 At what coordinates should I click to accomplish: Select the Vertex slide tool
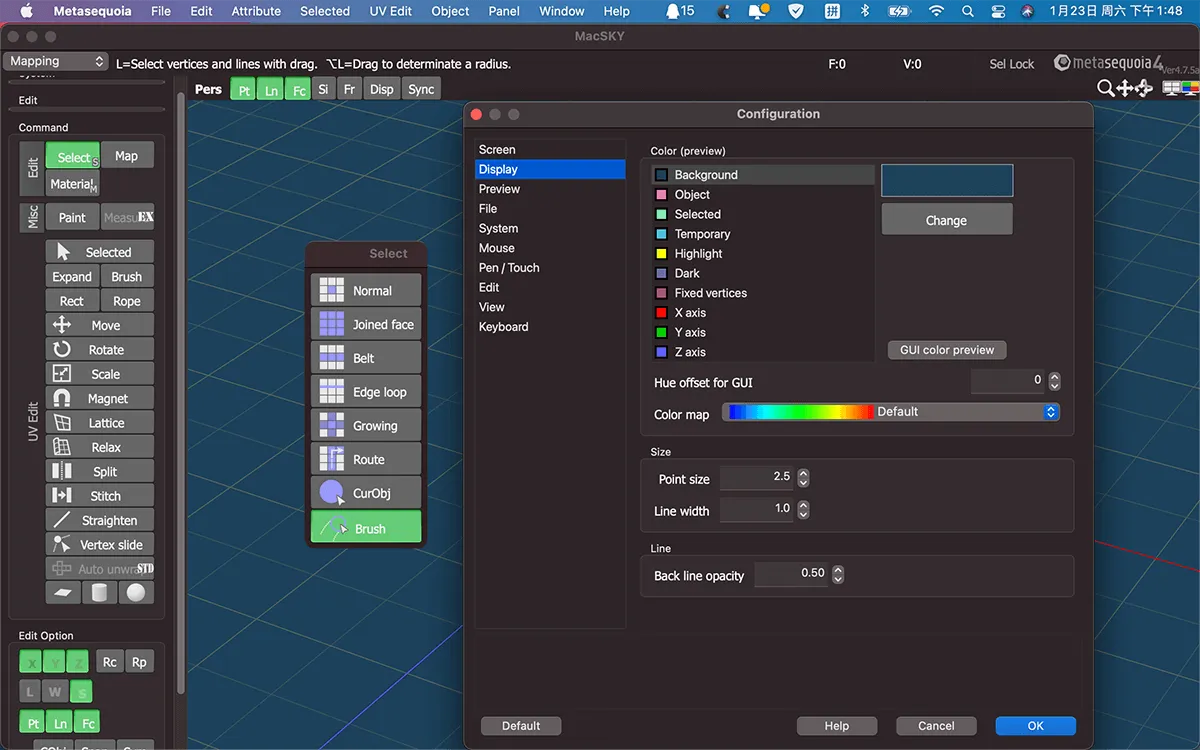[100, 545]
